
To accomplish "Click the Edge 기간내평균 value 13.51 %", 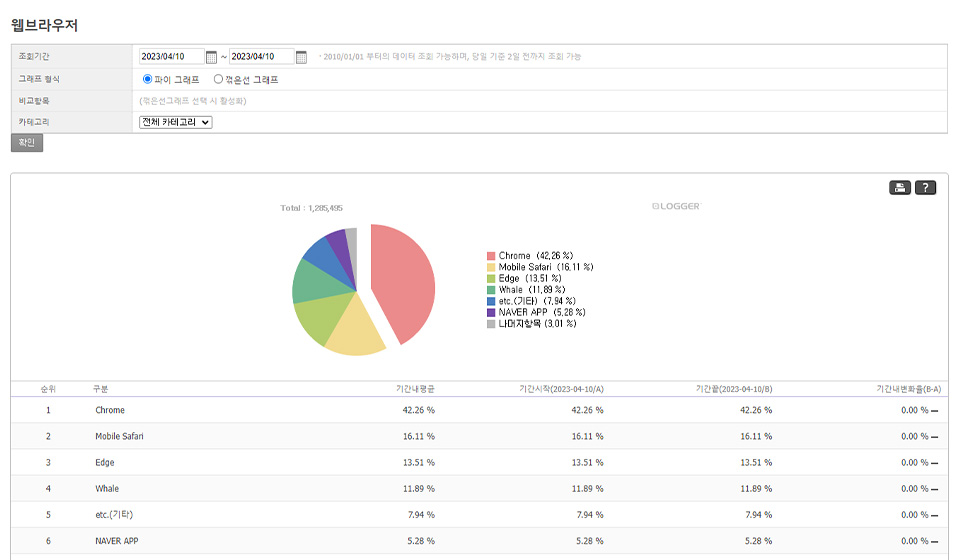I will [x=419, y=463].
